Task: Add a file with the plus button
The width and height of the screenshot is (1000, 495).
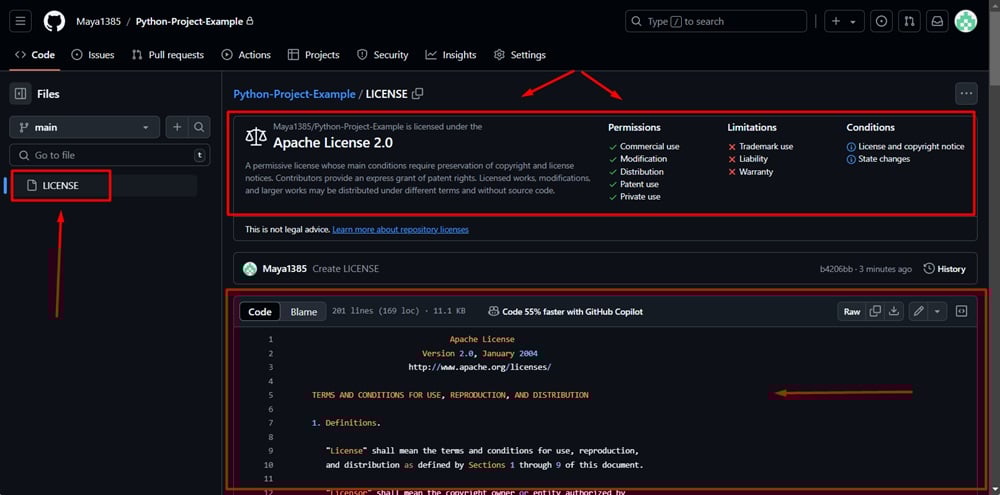Action: (177, 128)
